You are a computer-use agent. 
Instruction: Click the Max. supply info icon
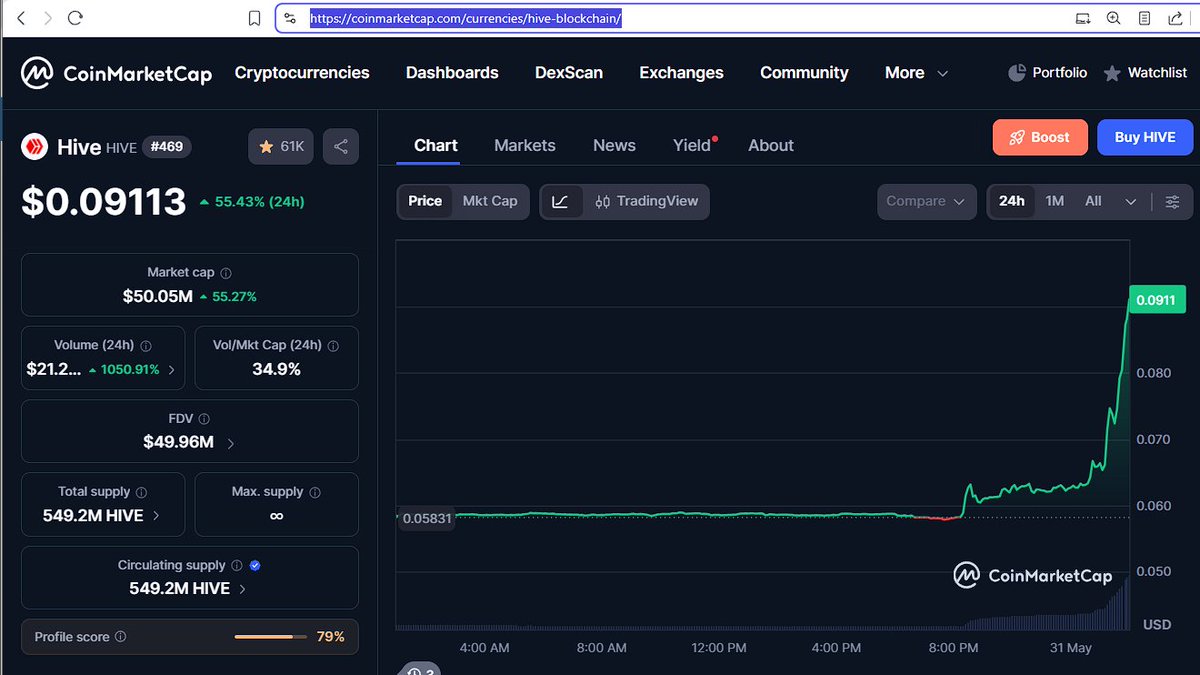click(x=315, y=493)
